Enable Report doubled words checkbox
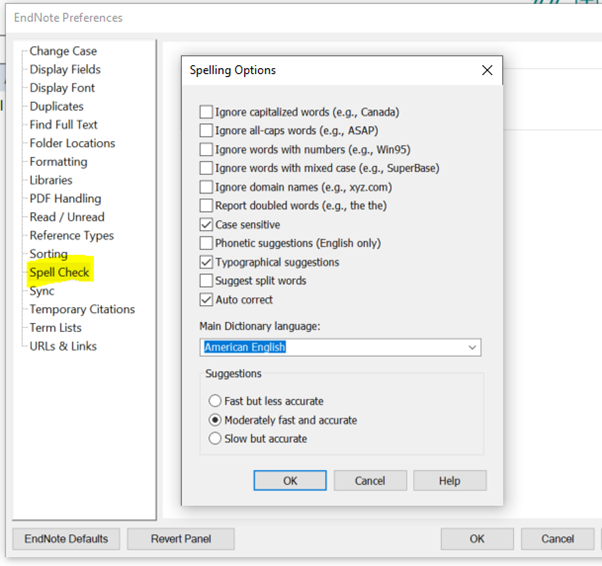 pyautogui.click(x=206, y=205)
